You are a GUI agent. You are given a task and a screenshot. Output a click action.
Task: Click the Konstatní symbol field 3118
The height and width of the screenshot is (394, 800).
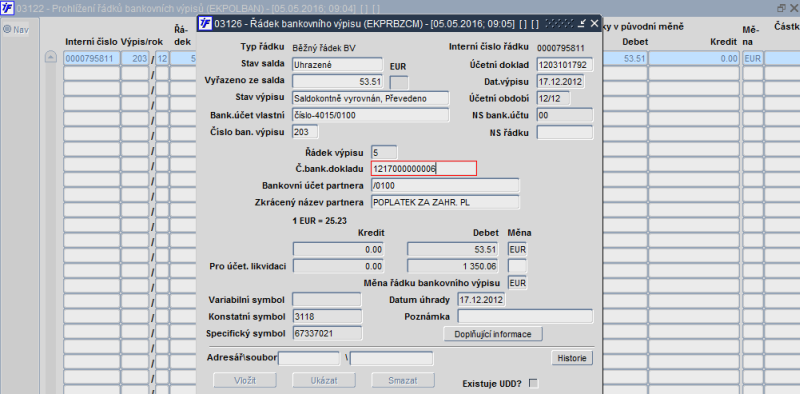(327, 316)
